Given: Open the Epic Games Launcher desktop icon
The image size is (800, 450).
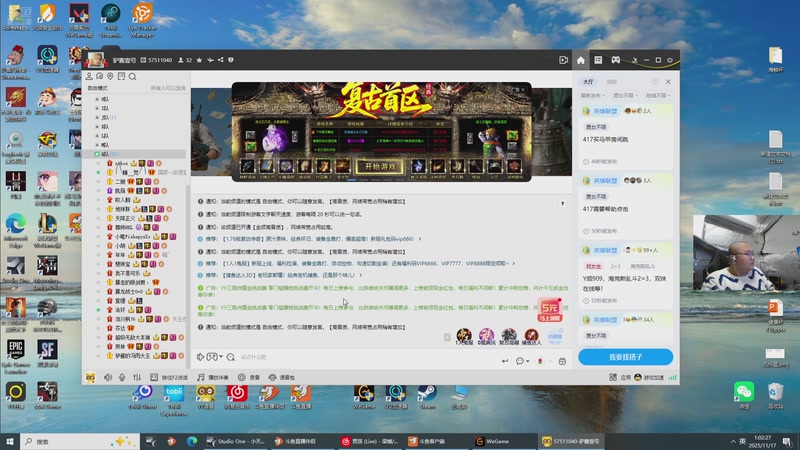Looking at the screenshot, I should (15, 356).
